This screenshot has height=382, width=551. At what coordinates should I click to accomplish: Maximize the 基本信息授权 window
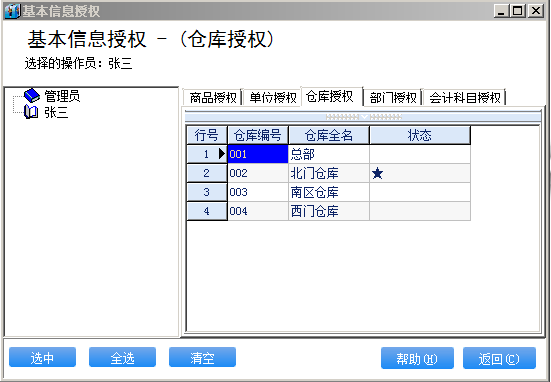click(518, 11)
